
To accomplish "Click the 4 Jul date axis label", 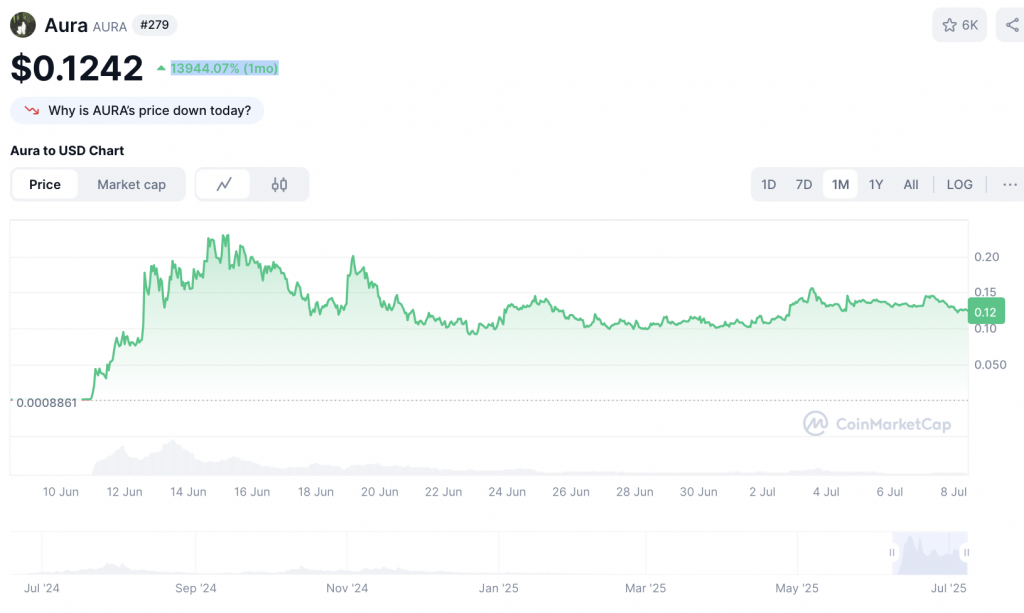I will pyautogui.click(x=826, y=492).
